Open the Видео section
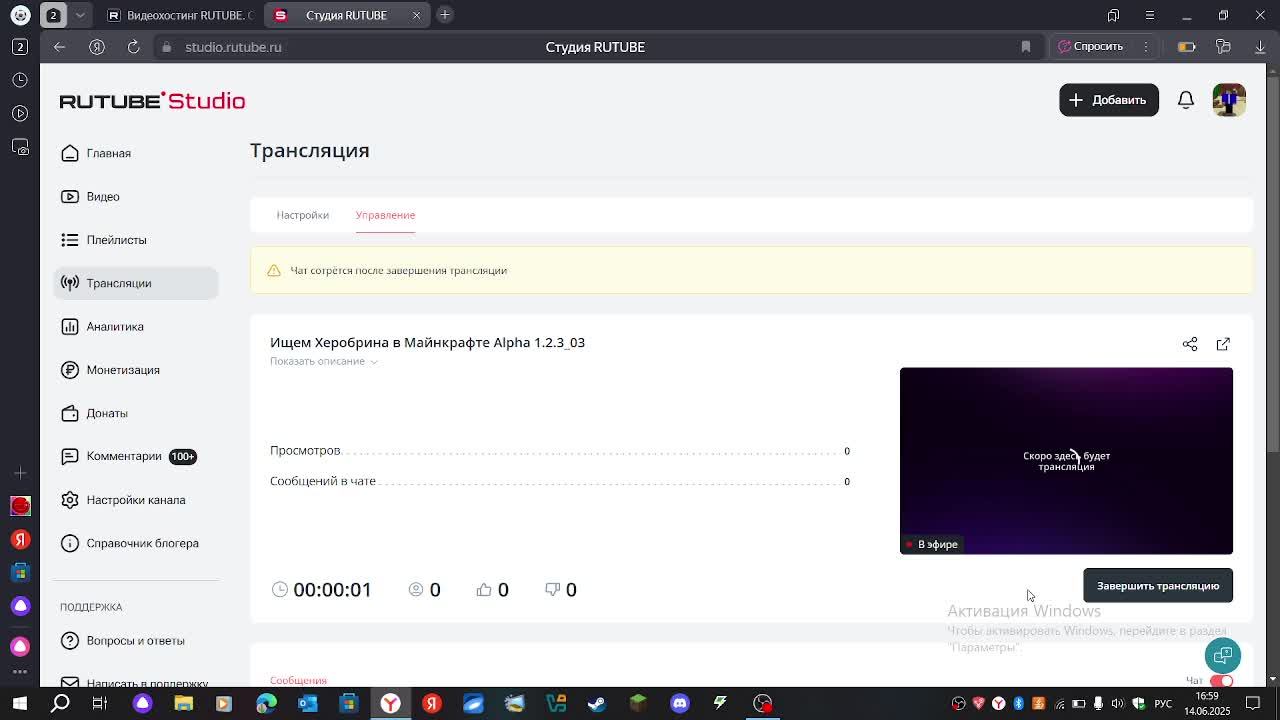1280x720 pixels. coord(136,196)
